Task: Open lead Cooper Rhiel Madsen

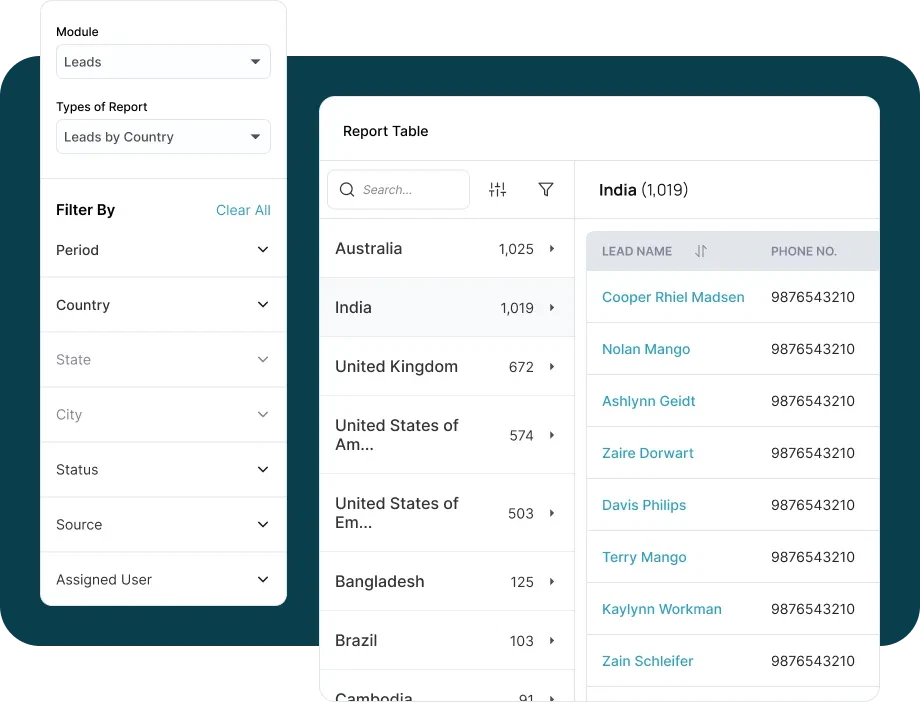Action: [673, 297]
